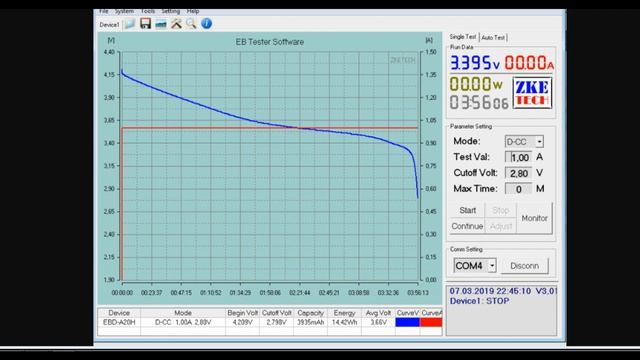Expand the COM4 port dropdown

492,266
